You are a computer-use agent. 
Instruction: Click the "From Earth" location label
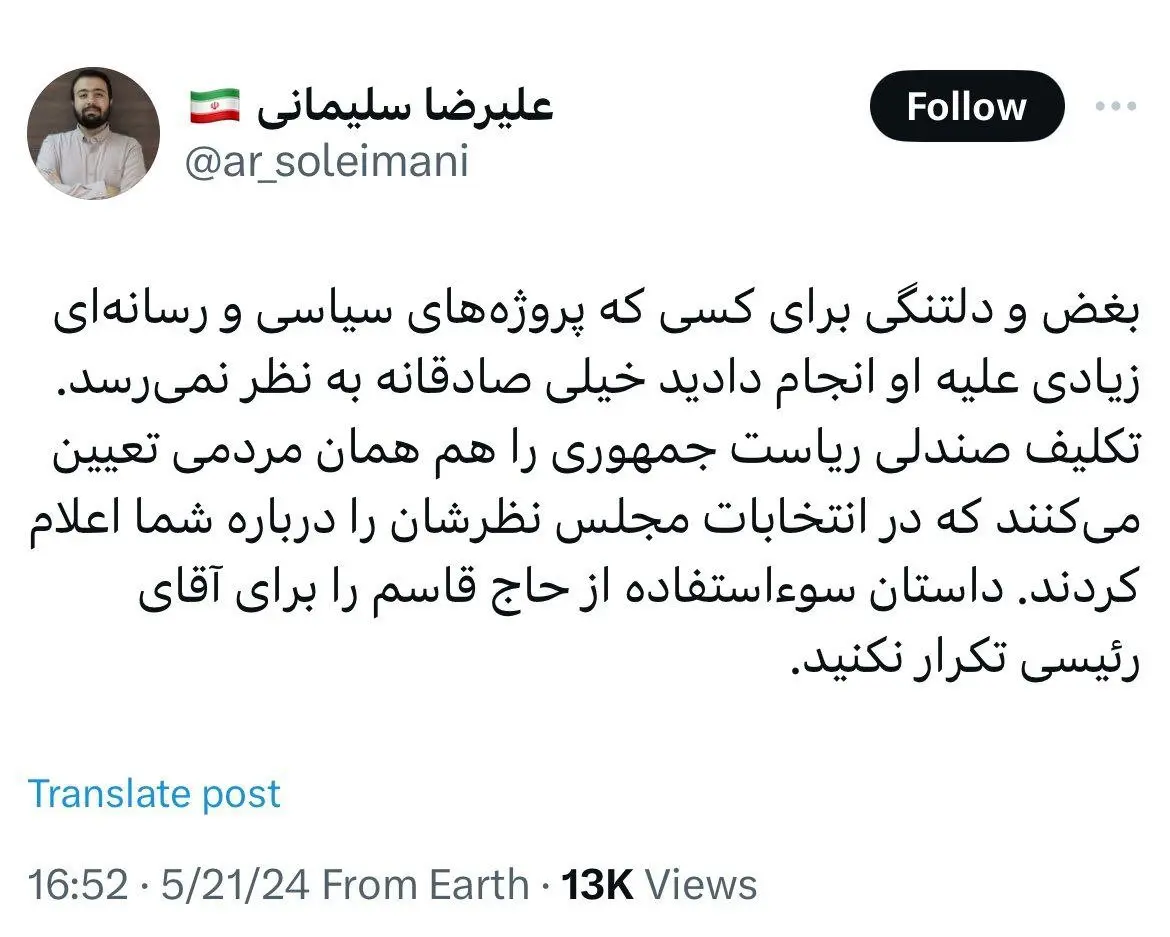(x=427, y=885)
